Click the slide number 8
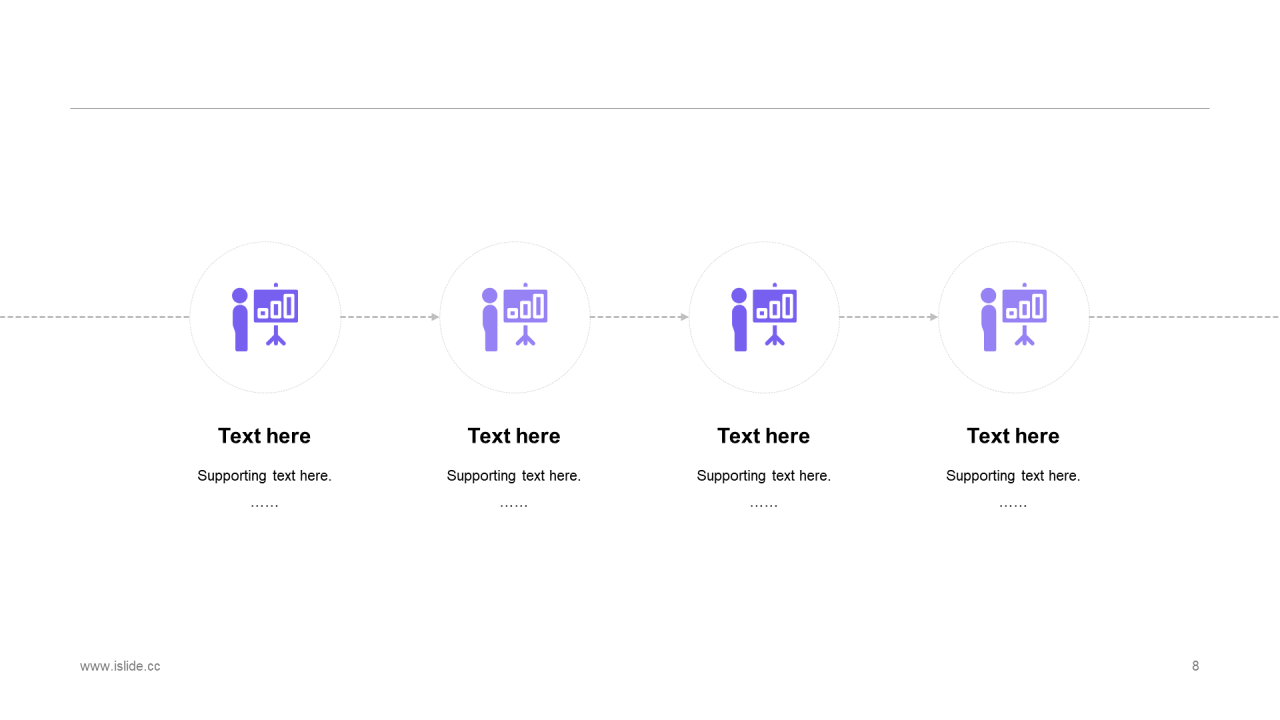1280x720 pixels. (x=1195, y=666)
